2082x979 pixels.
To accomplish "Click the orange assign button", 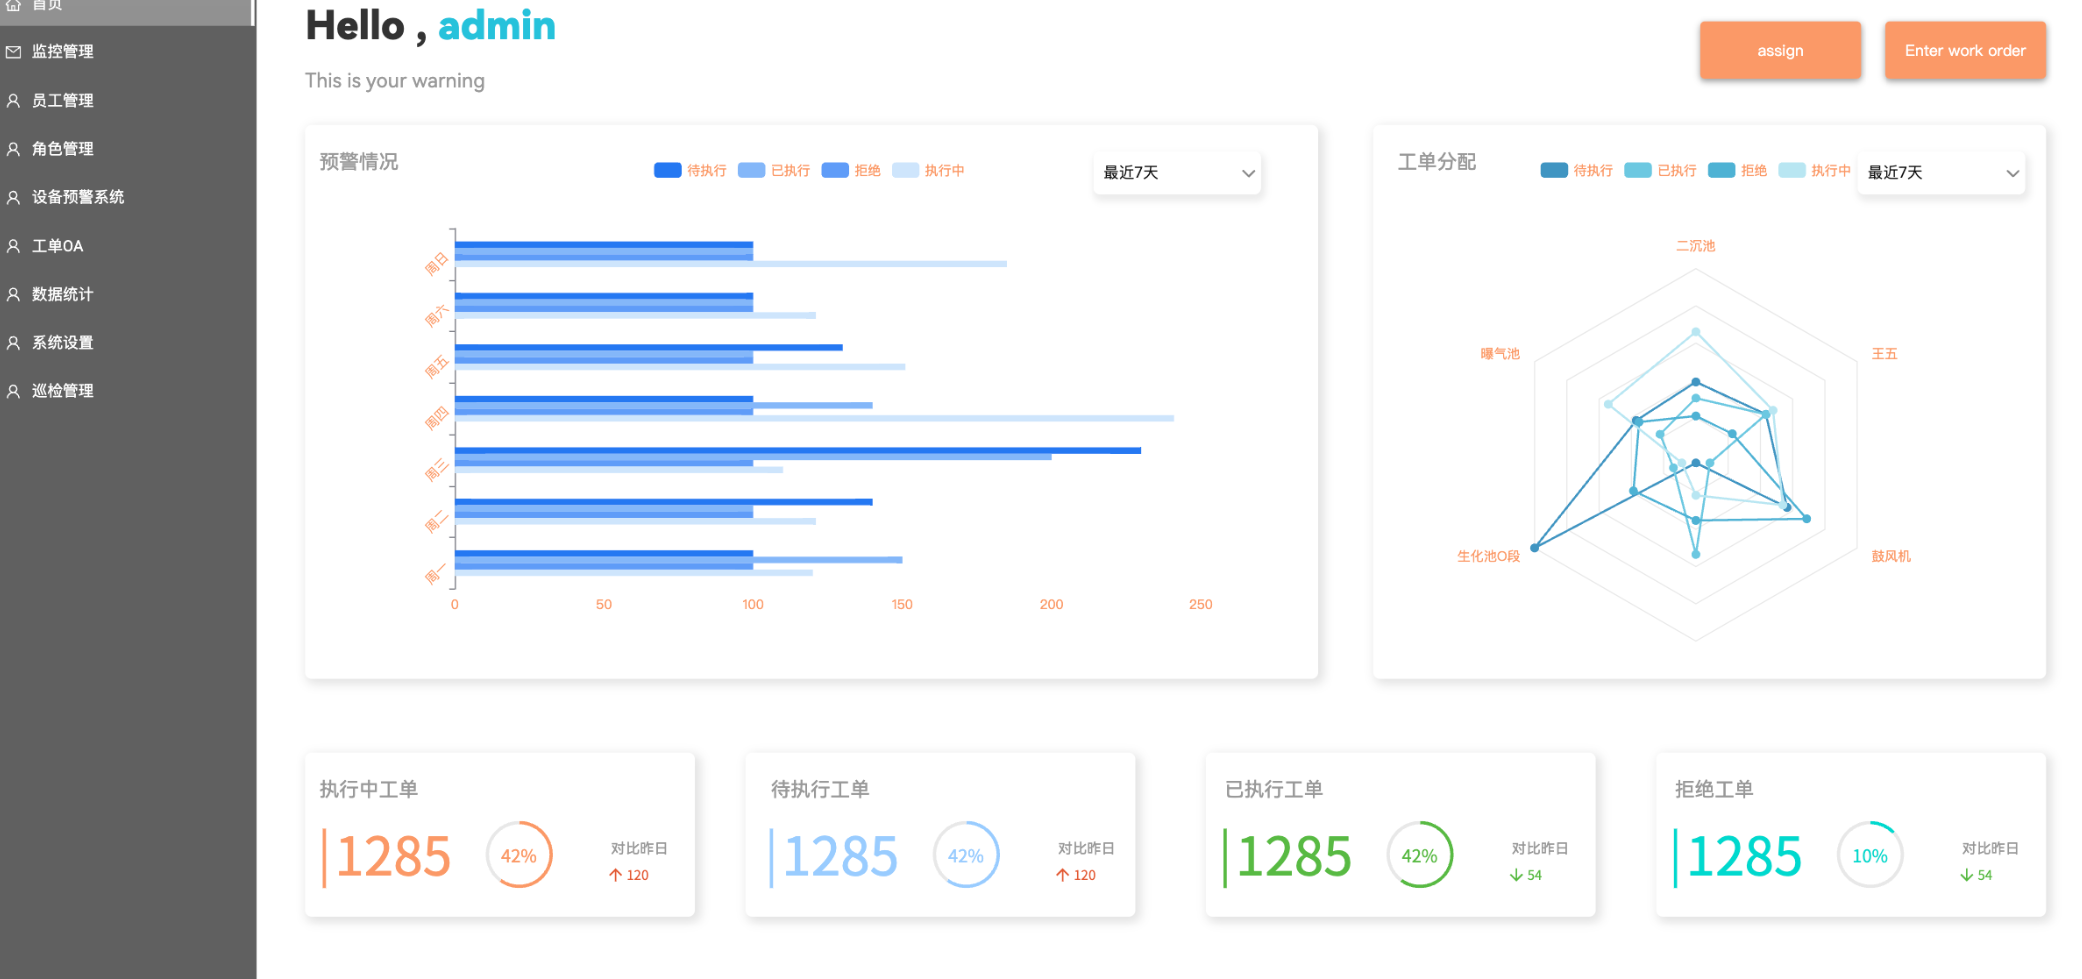I will 1780,51.
